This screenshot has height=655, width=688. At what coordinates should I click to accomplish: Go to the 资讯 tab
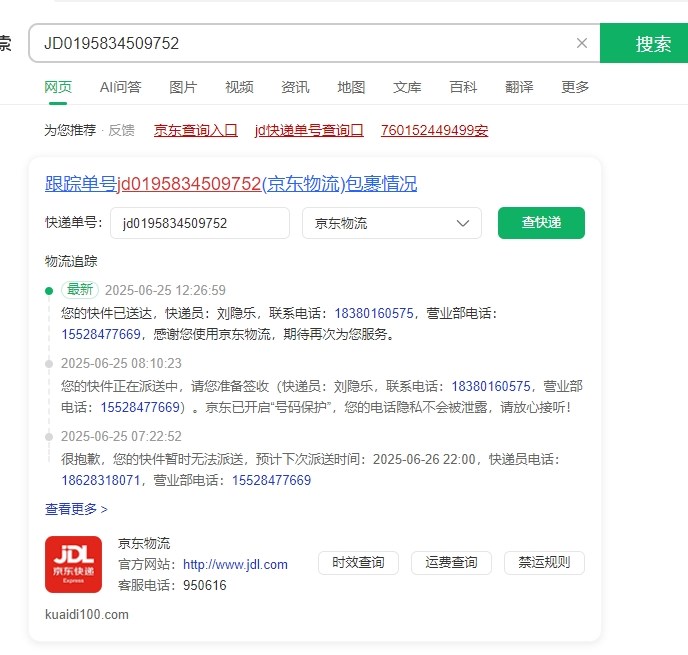coord(295,87)
